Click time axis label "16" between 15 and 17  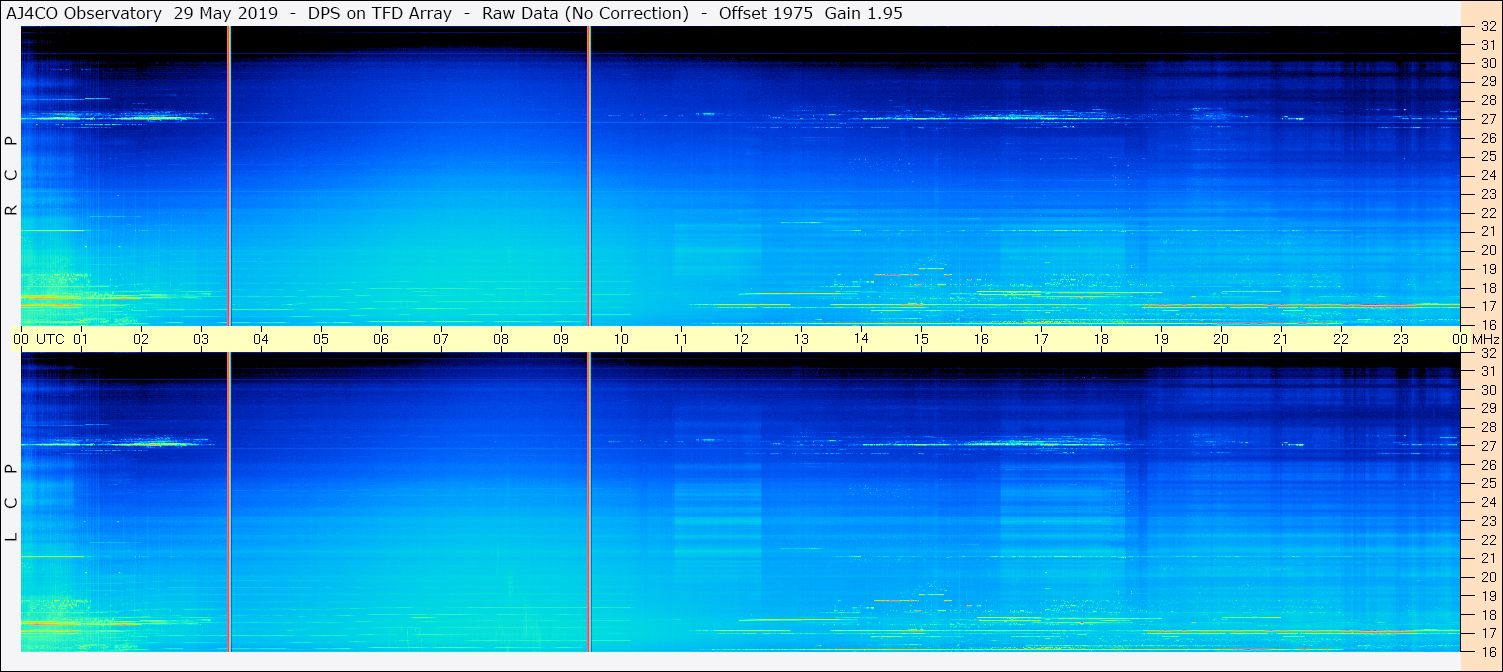pyautogui.click(x=981, y=339)
